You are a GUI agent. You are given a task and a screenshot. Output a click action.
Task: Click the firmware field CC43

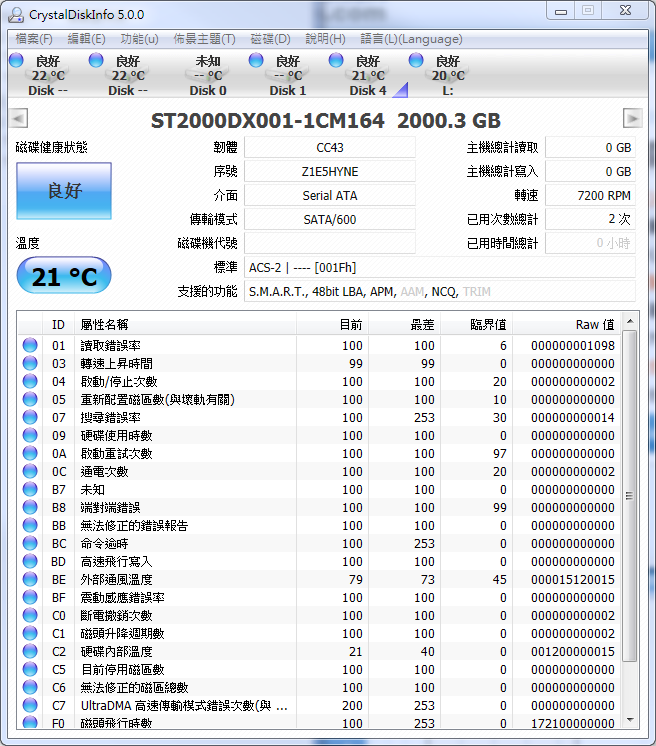(330, 147)
